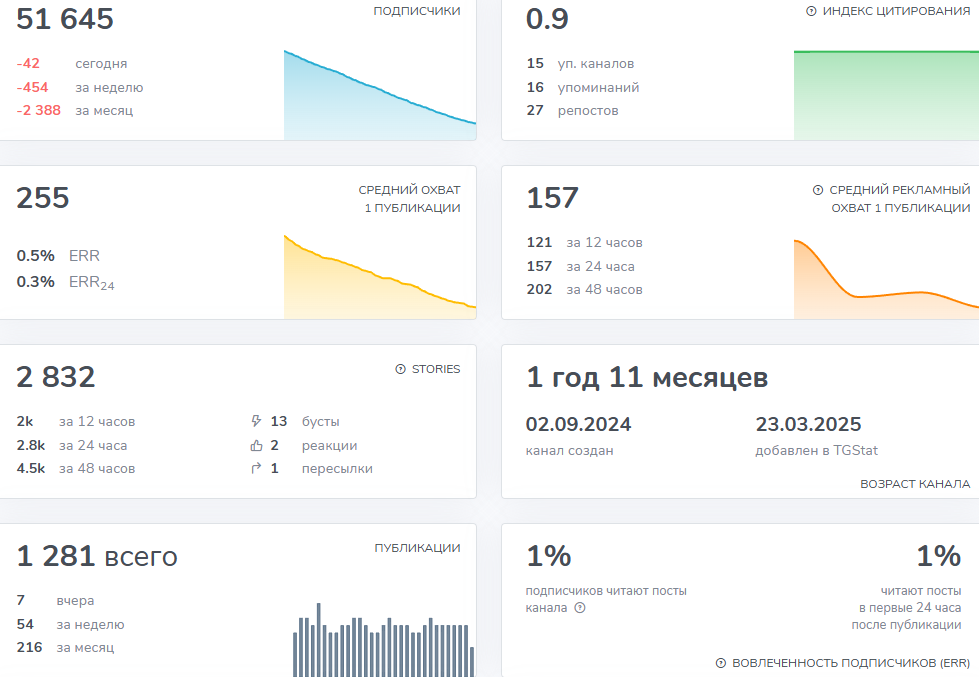Click '121 за 12 часов' row
This screenshot has width=979, height=677.
(x=584, y=243)
